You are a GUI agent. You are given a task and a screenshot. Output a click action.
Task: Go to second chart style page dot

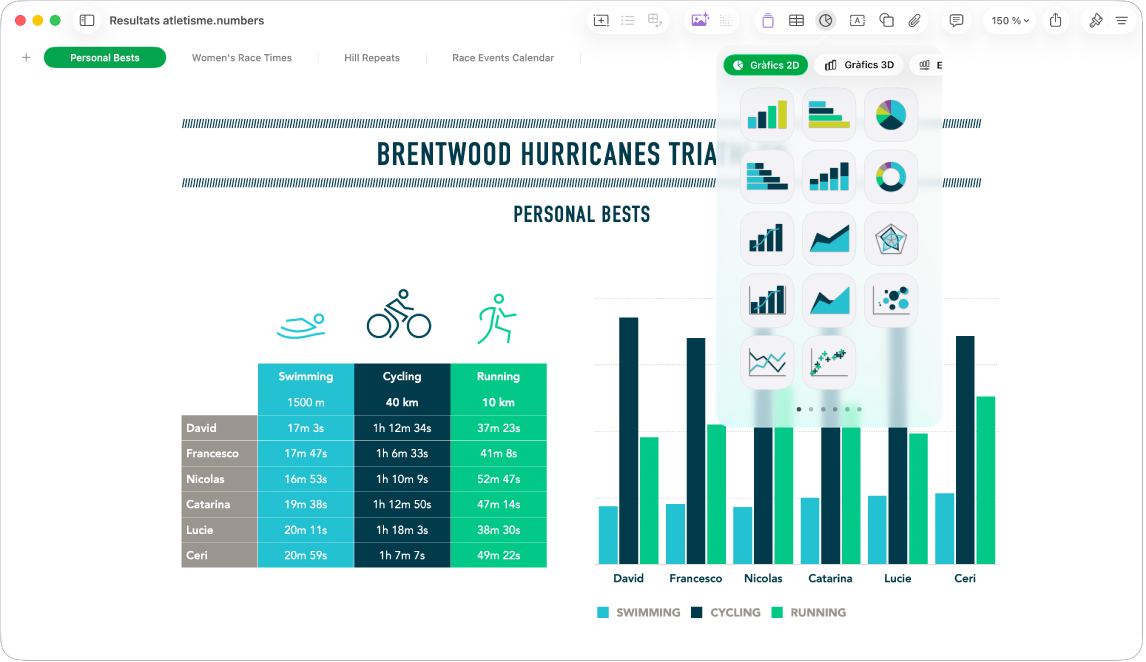pos(811,409)
